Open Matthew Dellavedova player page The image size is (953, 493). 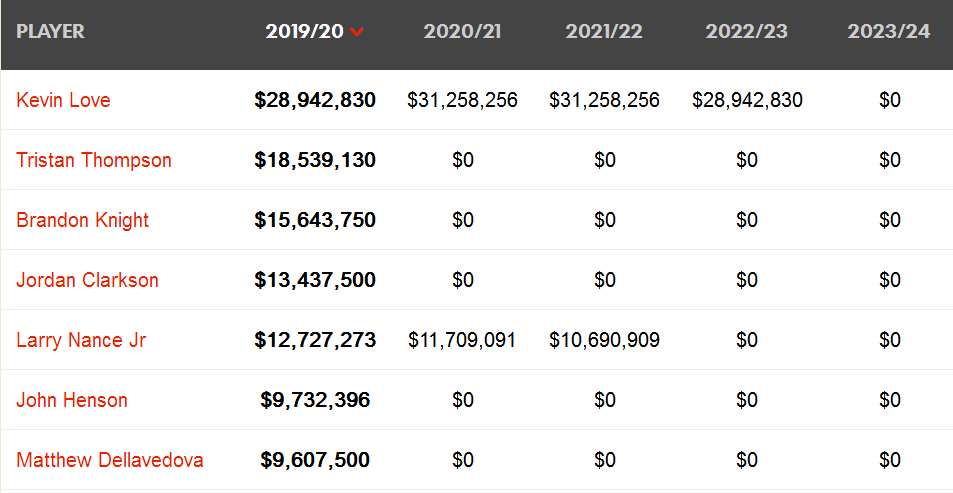(x=110, y=460)
